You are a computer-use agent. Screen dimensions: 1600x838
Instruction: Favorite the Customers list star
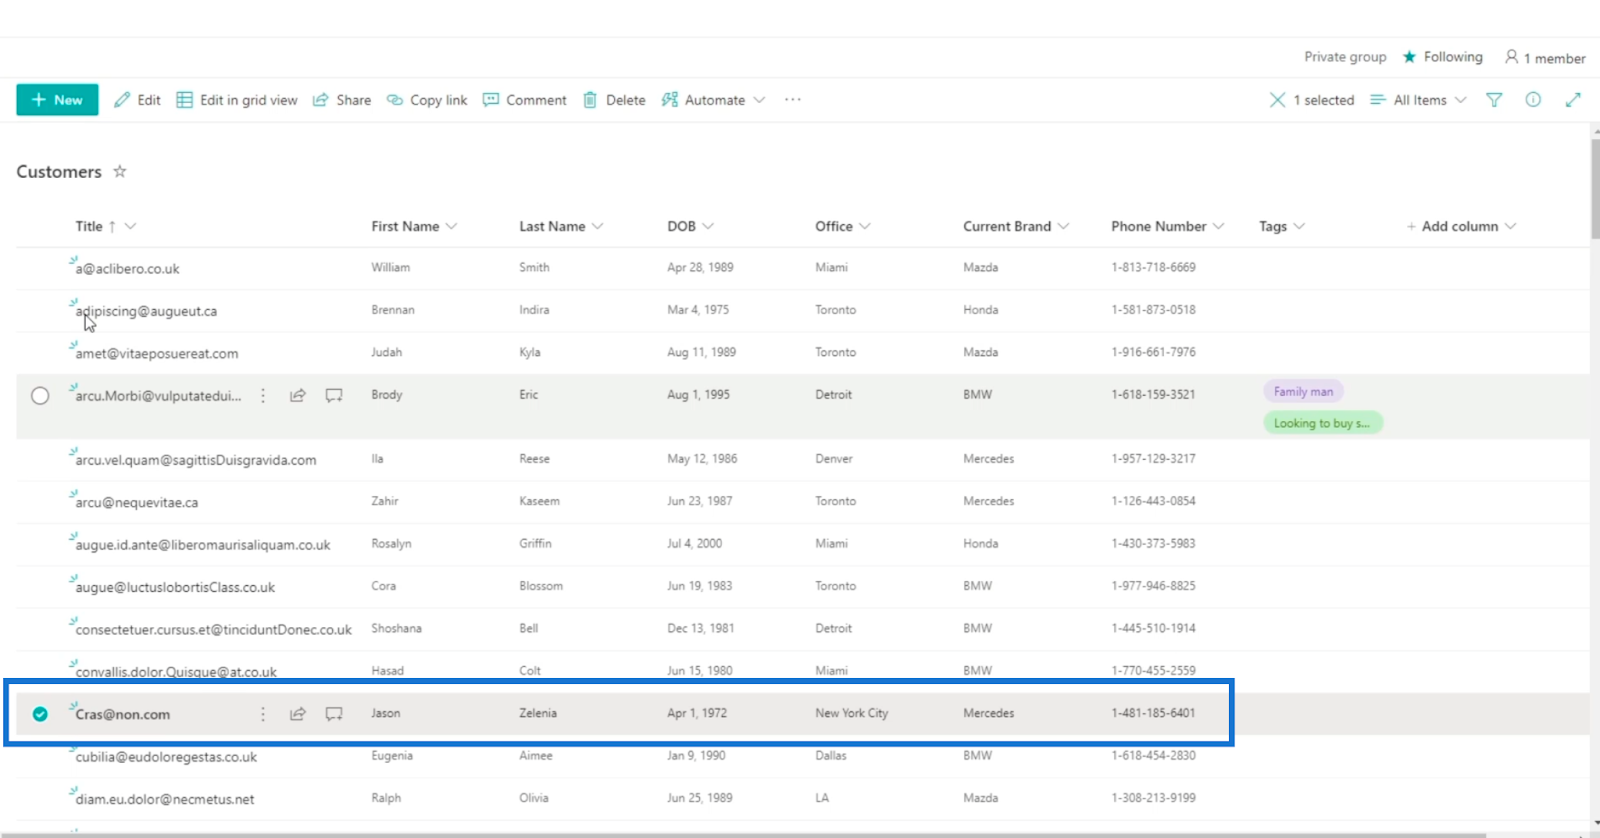click(120, 171)
